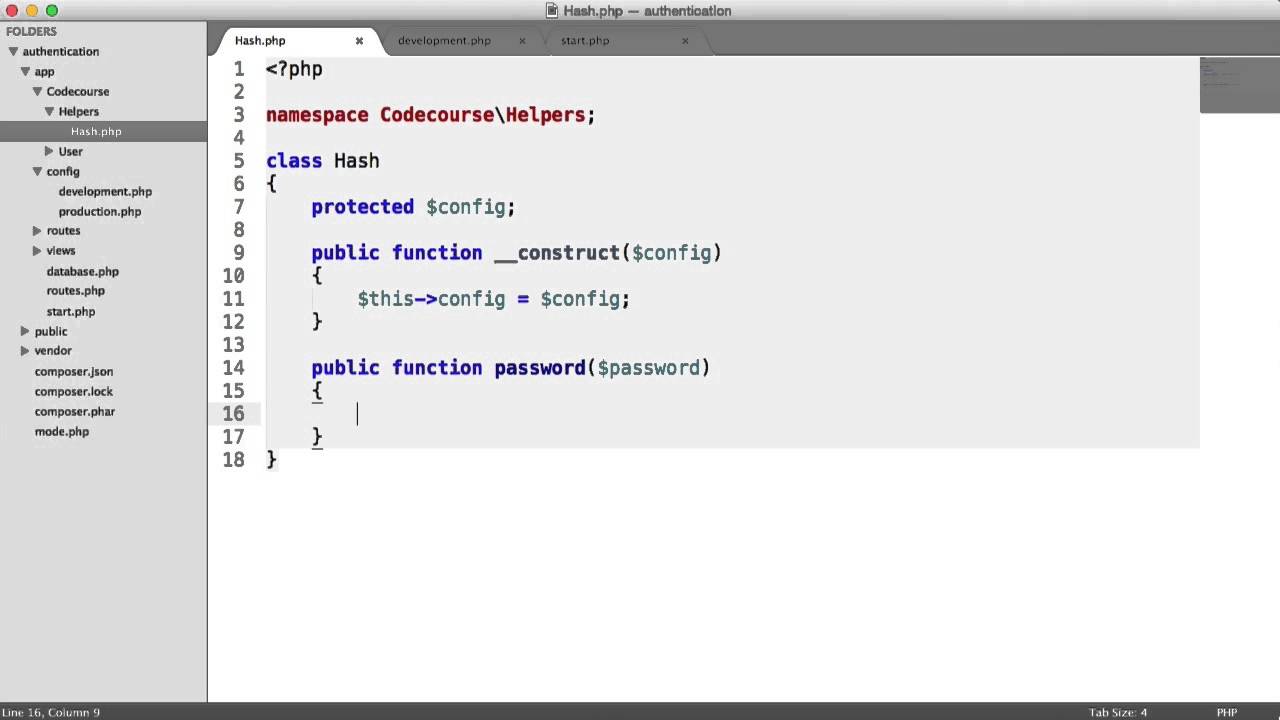1280x720 pixels.
Task: Click the $this->config assignment line
Action: (x=494, y=299)
